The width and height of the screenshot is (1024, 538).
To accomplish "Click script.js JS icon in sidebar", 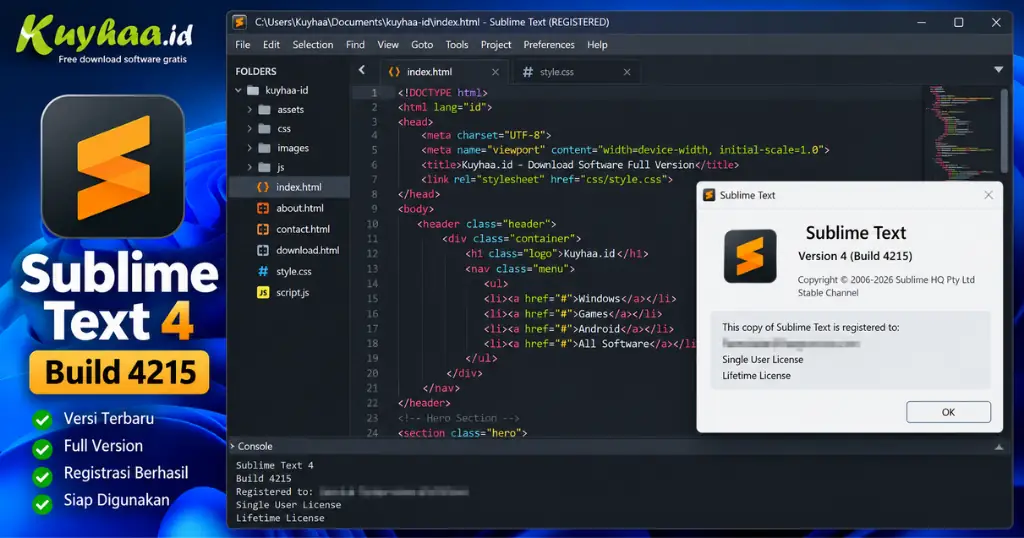I will point(263,293).
